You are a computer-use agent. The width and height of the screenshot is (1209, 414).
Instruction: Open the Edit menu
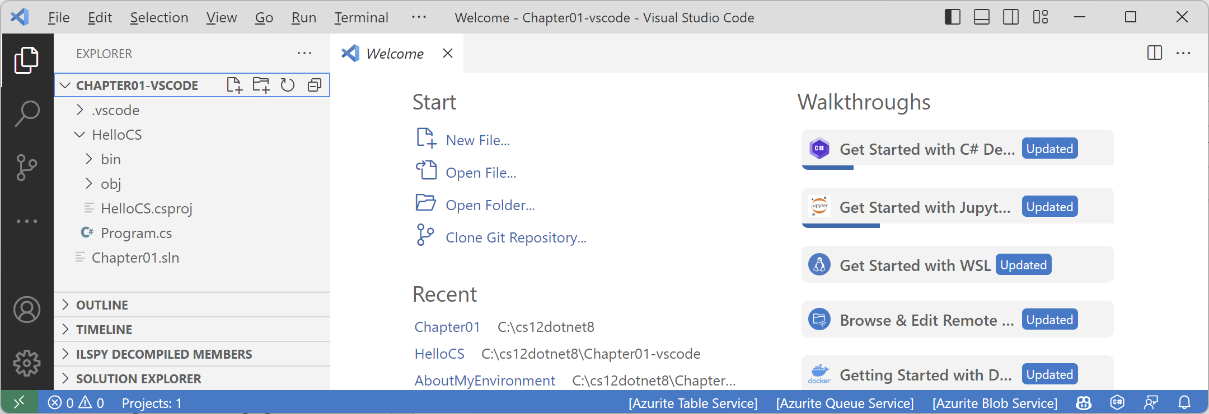click(x=100, y=17)
